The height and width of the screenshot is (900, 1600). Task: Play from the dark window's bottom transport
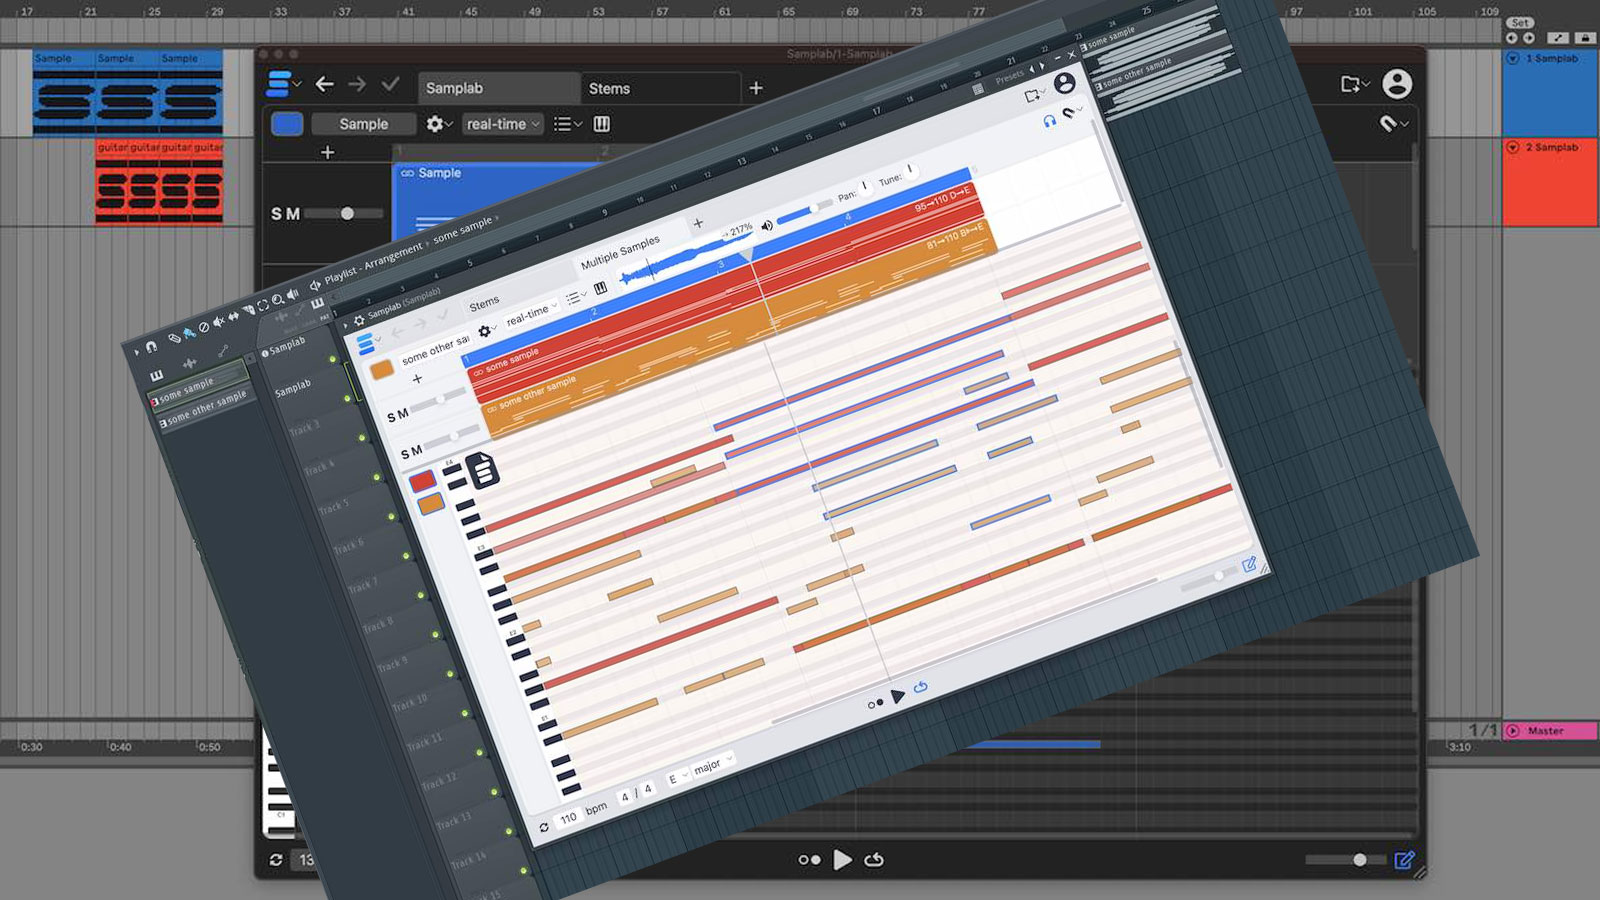pos(842,860)
